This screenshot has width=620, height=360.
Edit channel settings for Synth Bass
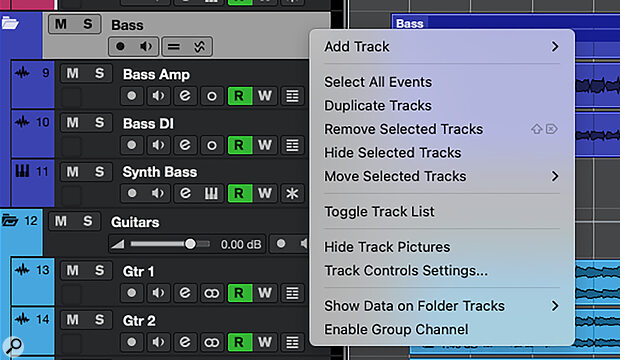[185, 193]
